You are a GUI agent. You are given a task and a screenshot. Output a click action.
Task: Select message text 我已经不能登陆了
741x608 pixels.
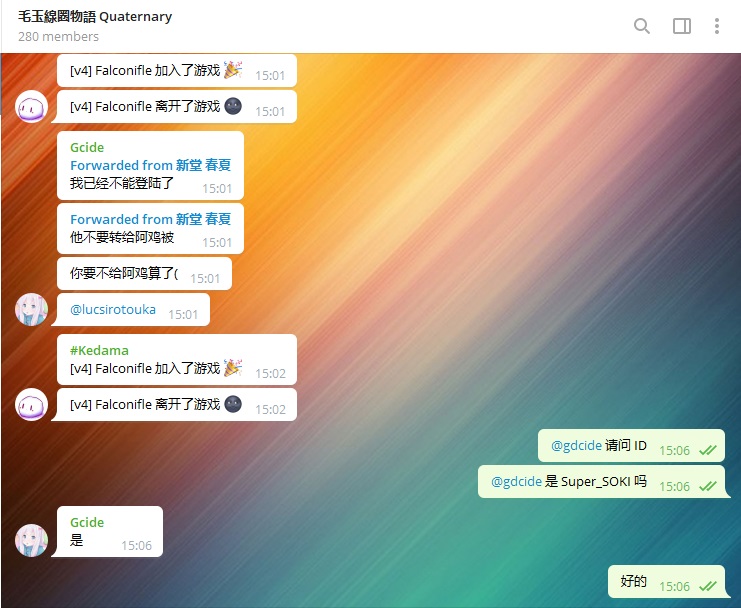pyautogui.click(x=122, y=183)
